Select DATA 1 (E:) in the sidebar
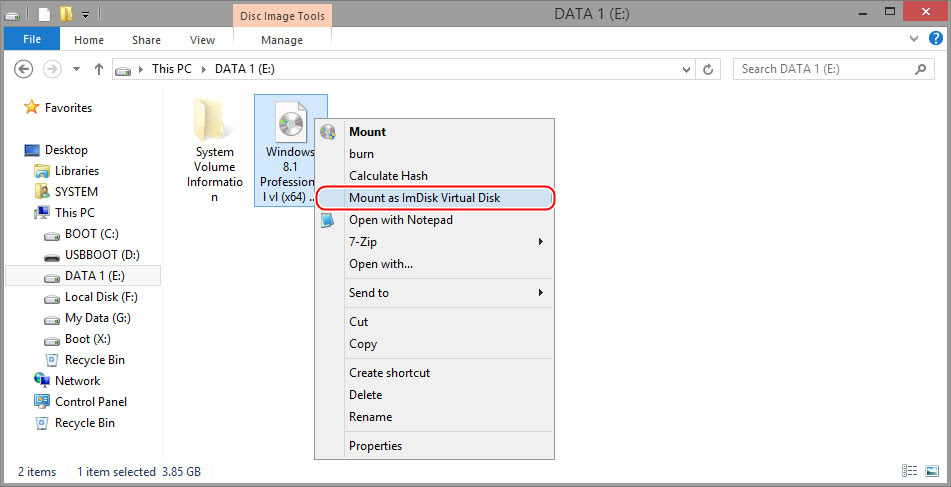 [83, 276]
